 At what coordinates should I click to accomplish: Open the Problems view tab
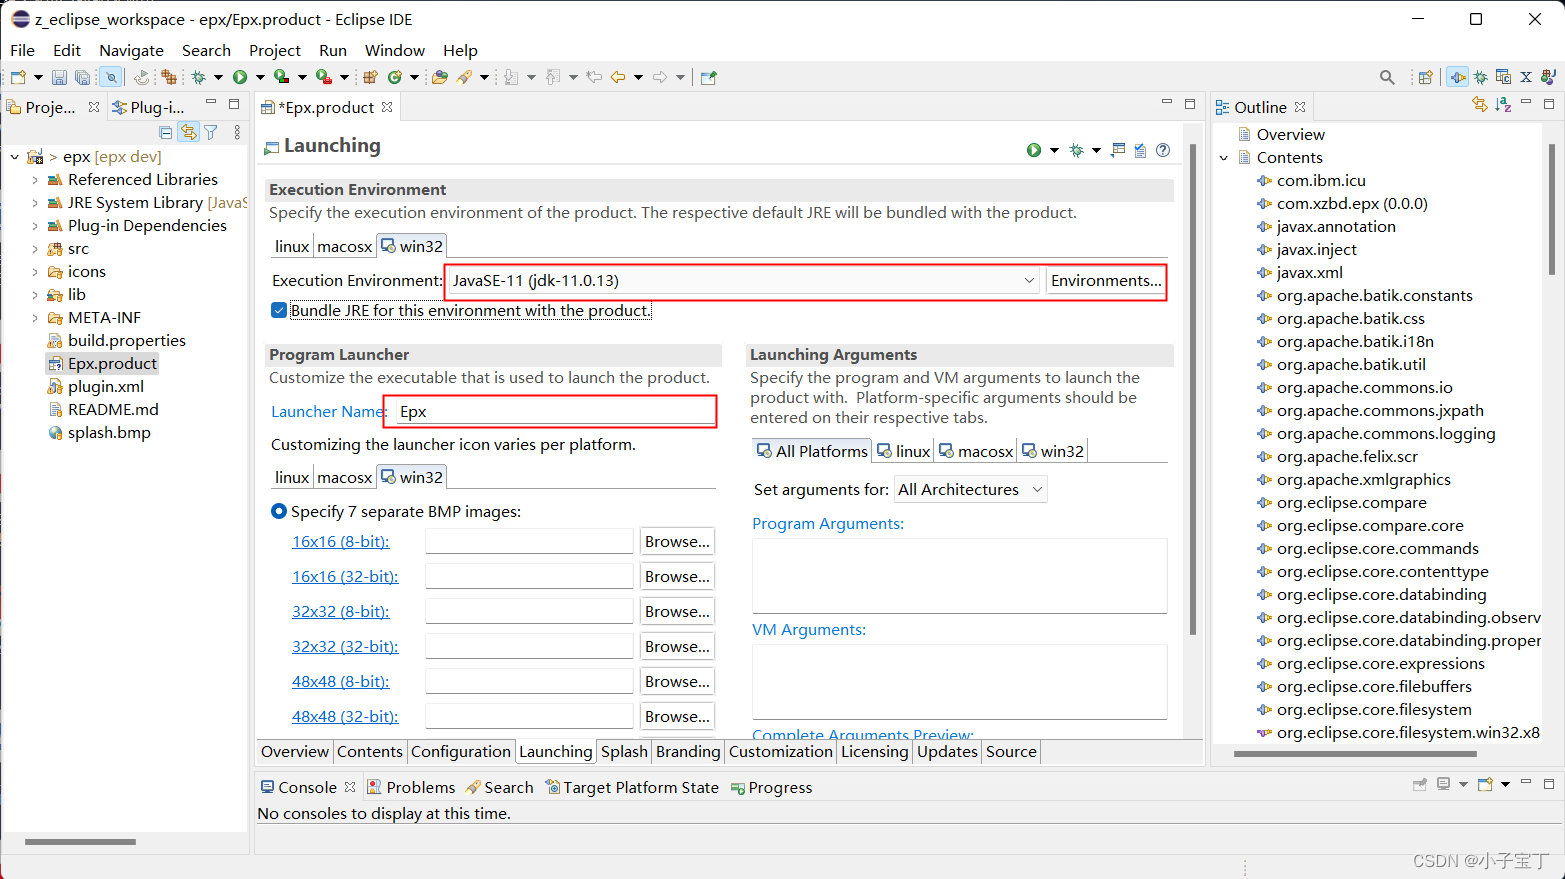click(411, 787)
